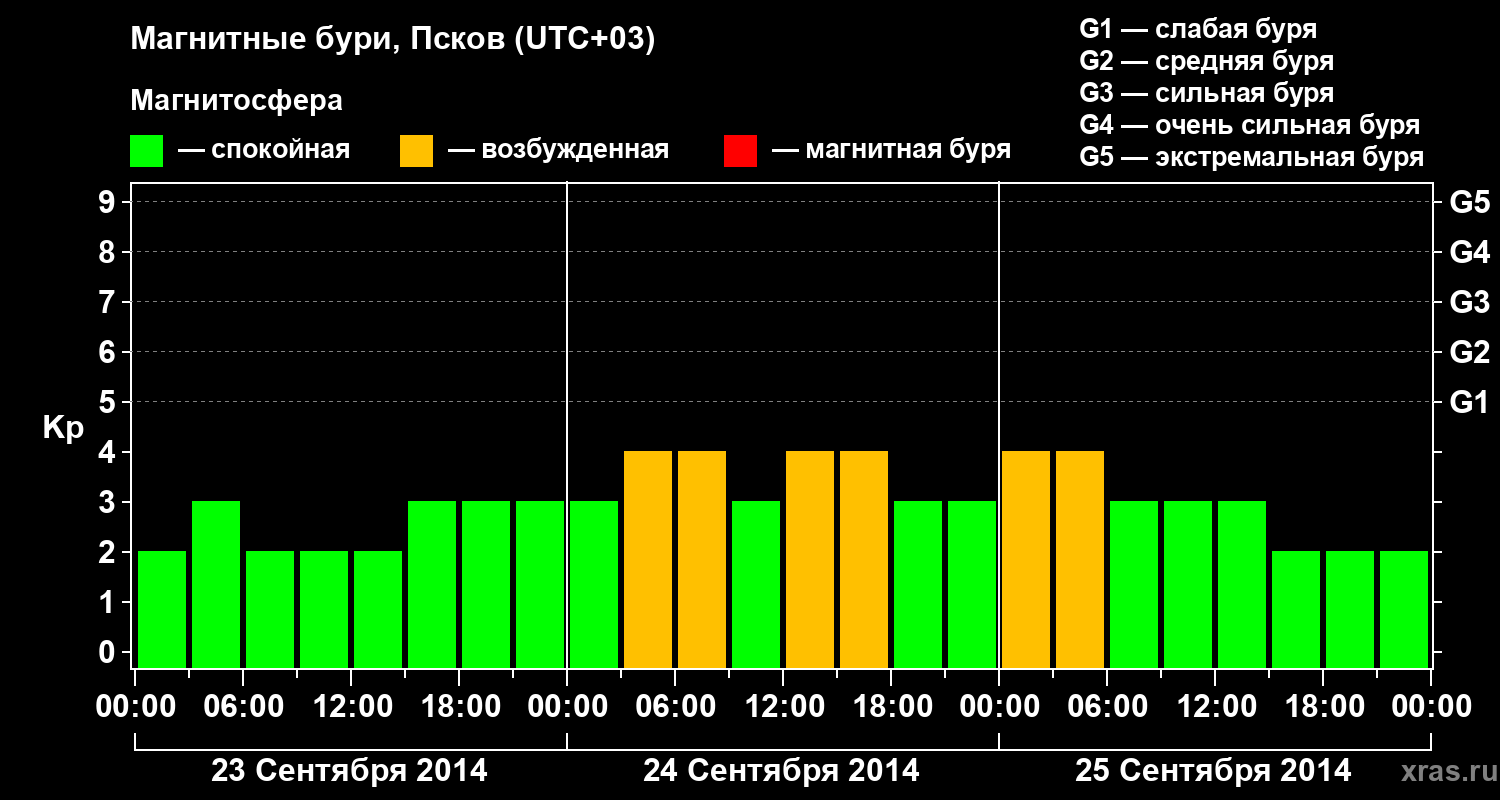Click the '23 Сентября 2014' date label
This screenshot has height=800, width=1500.
[x=349, y=770]
